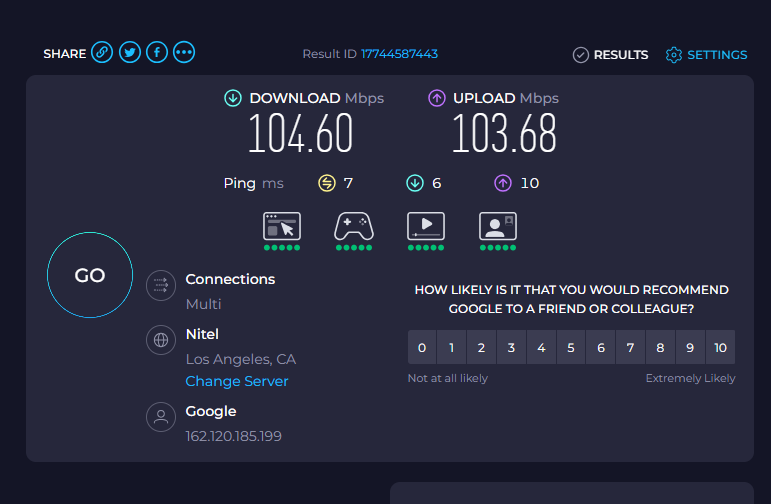
Task: Rate recommendation score 7
Action: 630,347
